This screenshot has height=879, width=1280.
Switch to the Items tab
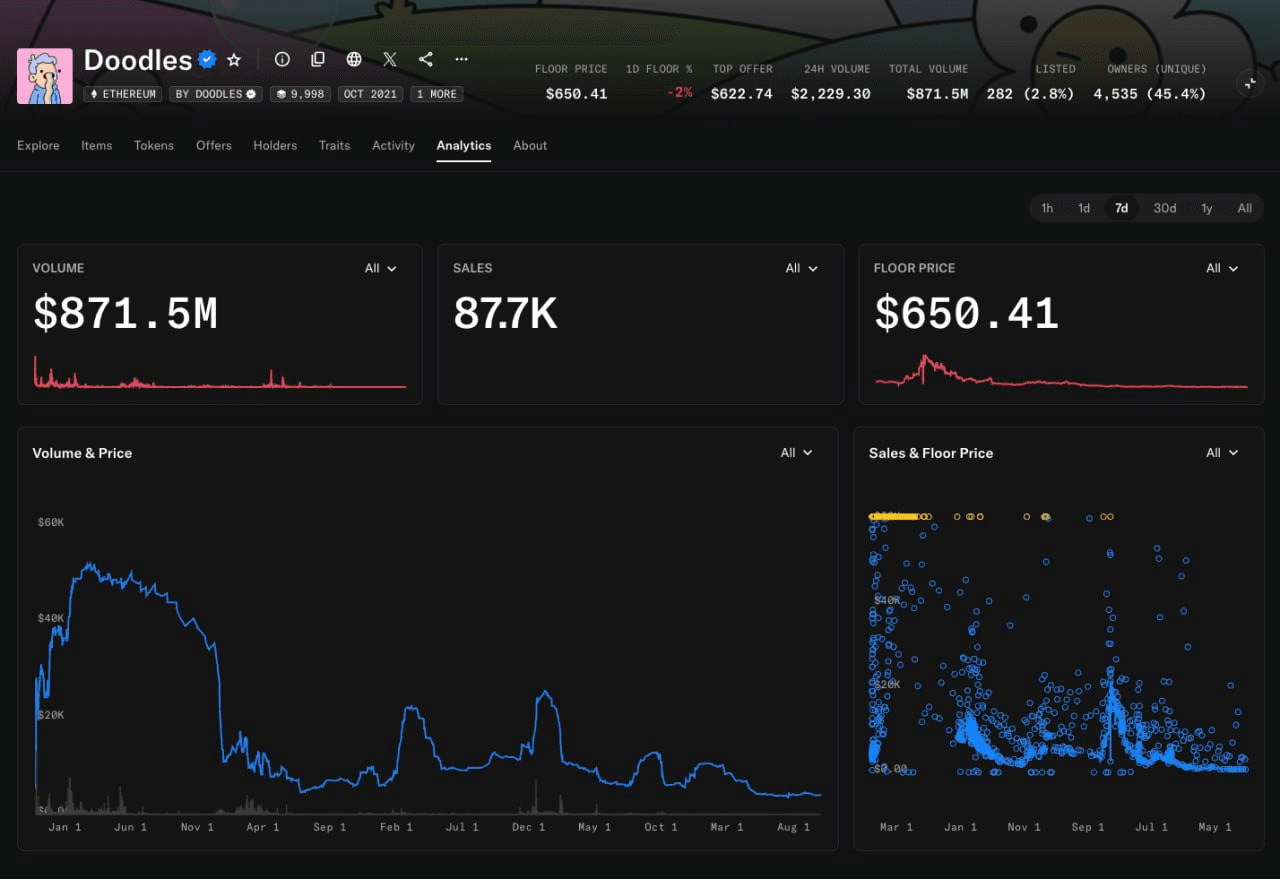97,145
